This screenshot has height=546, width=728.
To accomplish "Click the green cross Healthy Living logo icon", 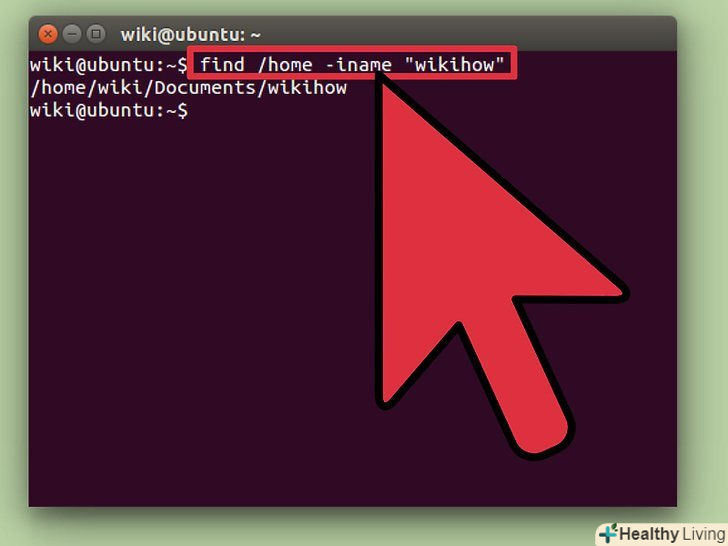I will click(x=608, y=533).
